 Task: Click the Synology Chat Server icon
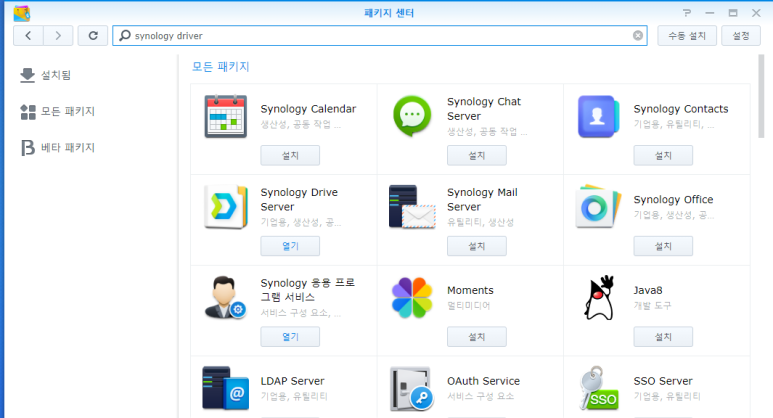pyautogui.click(x=412, y=116)
